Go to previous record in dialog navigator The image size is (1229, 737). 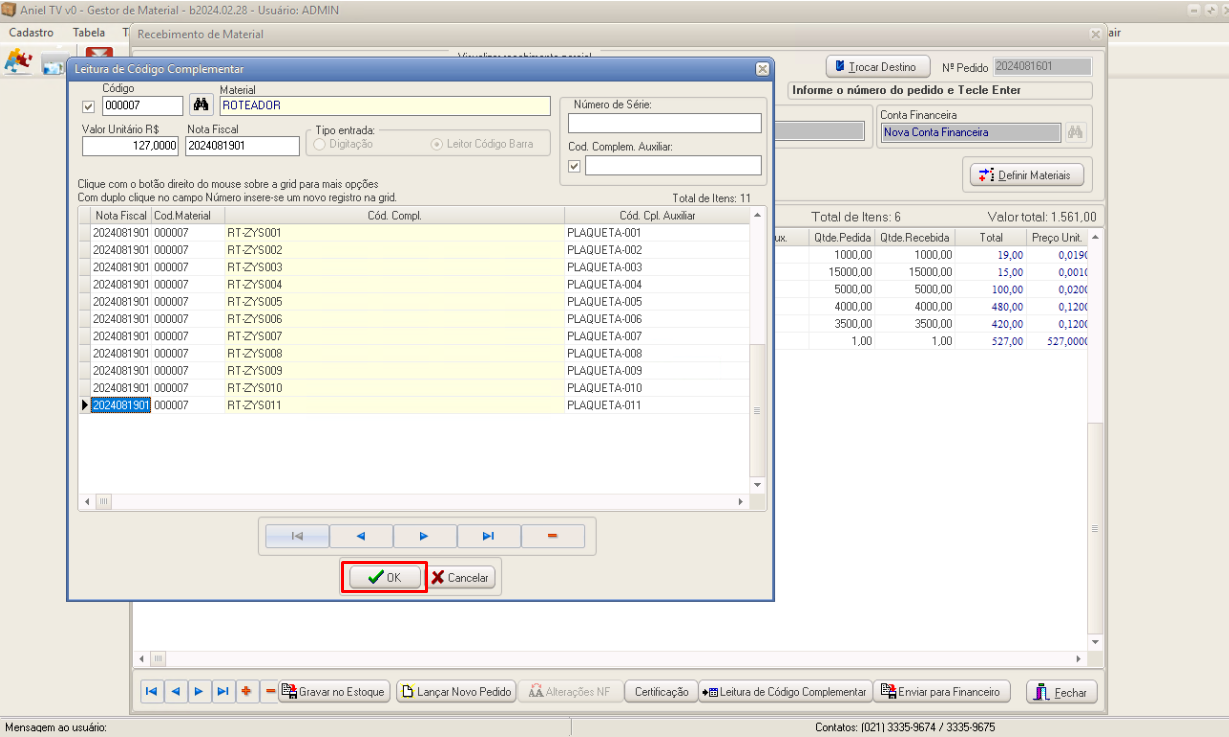(360, 536)
